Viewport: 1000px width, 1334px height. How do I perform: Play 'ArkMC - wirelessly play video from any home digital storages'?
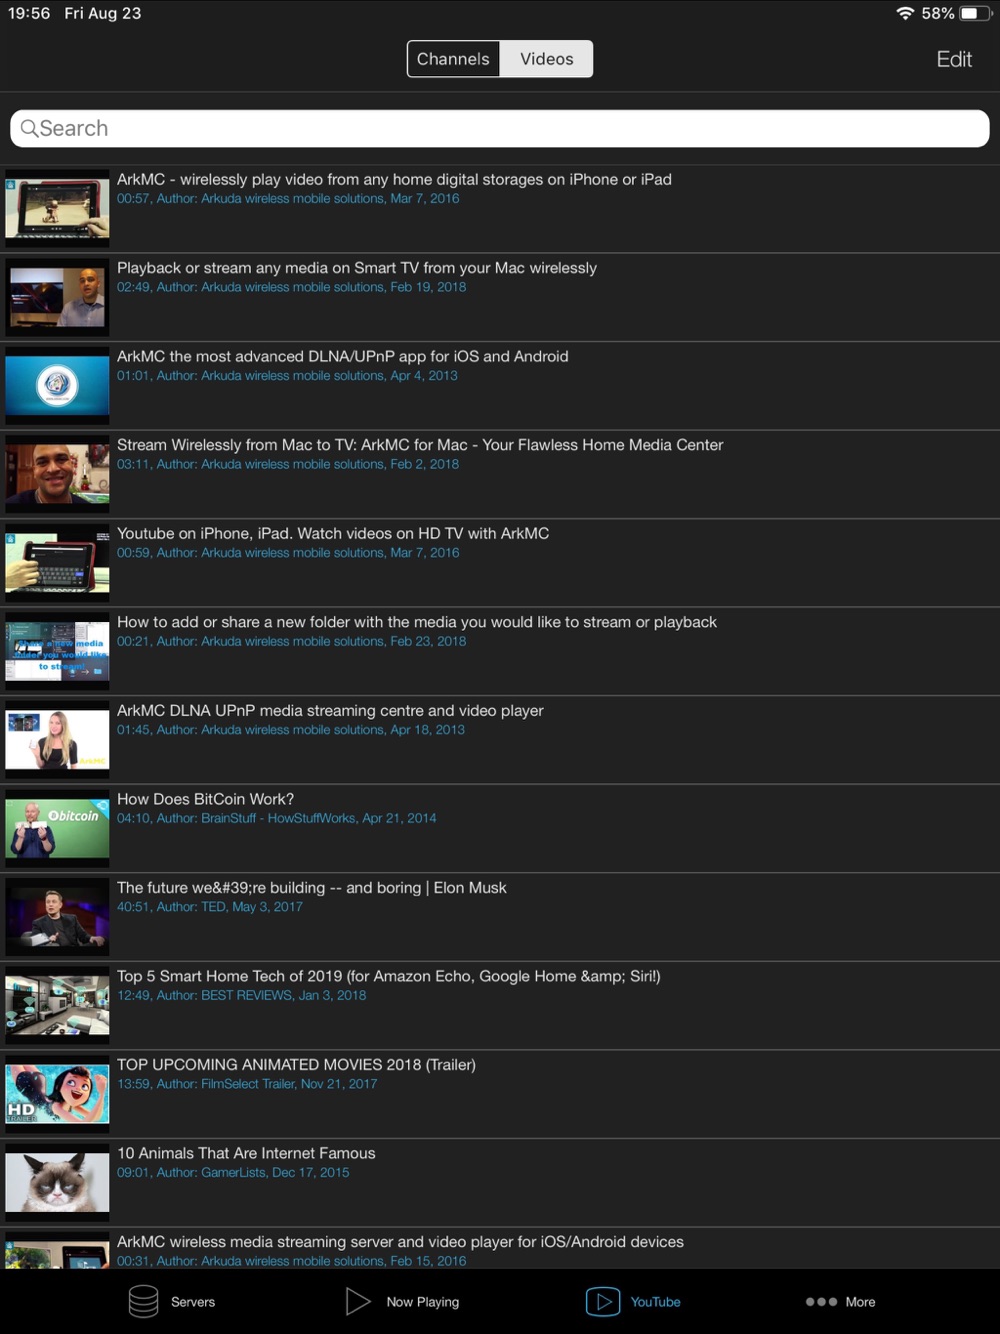[x=394, y=179]
